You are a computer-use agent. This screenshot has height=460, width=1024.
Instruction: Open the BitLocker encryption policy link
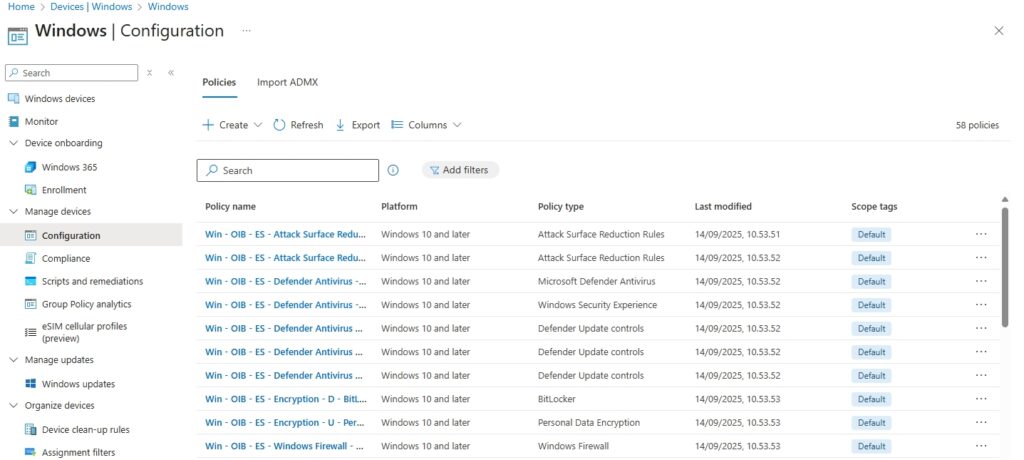click(x=284, y=399)
